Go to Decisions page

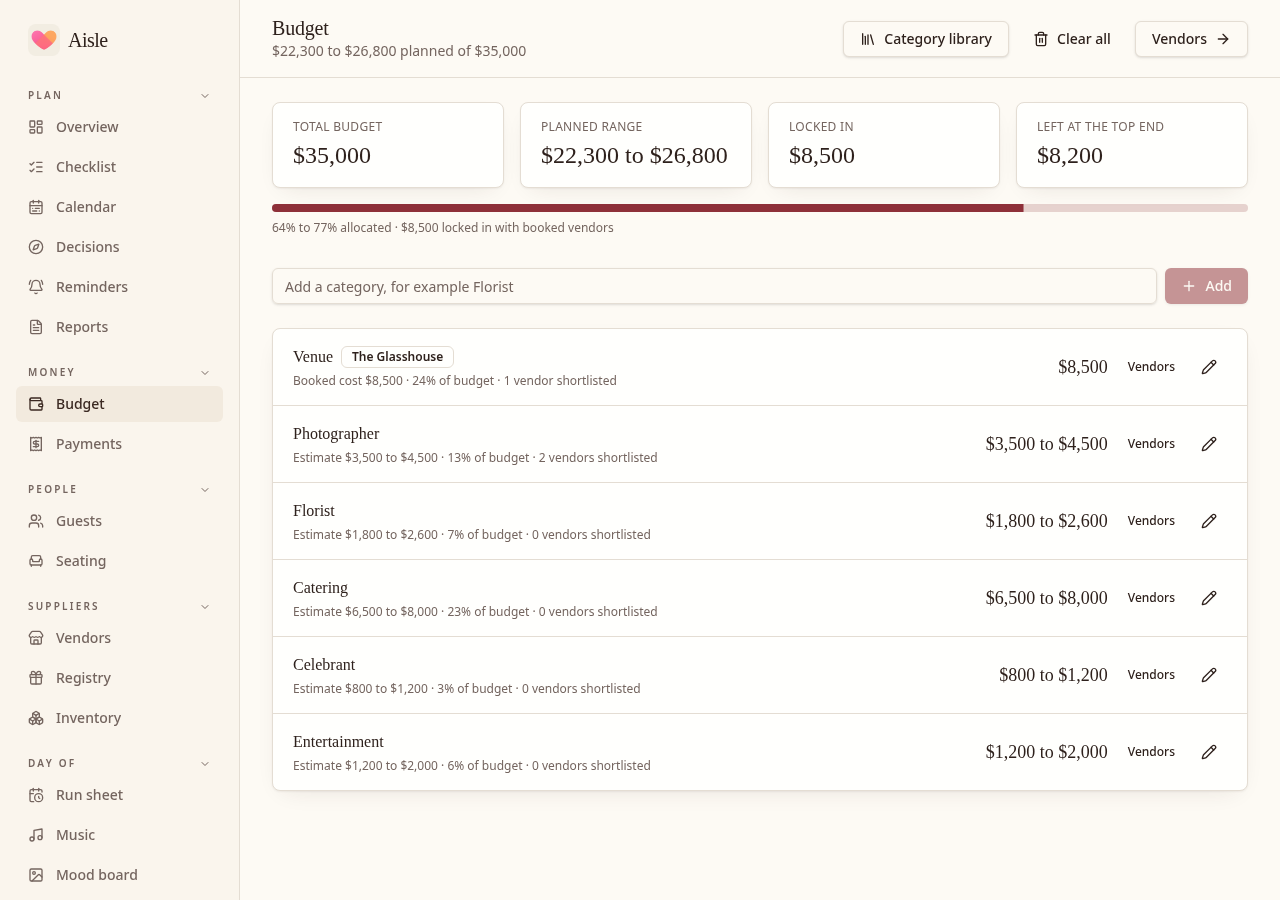pyautogui.click(x=119, y=247)
